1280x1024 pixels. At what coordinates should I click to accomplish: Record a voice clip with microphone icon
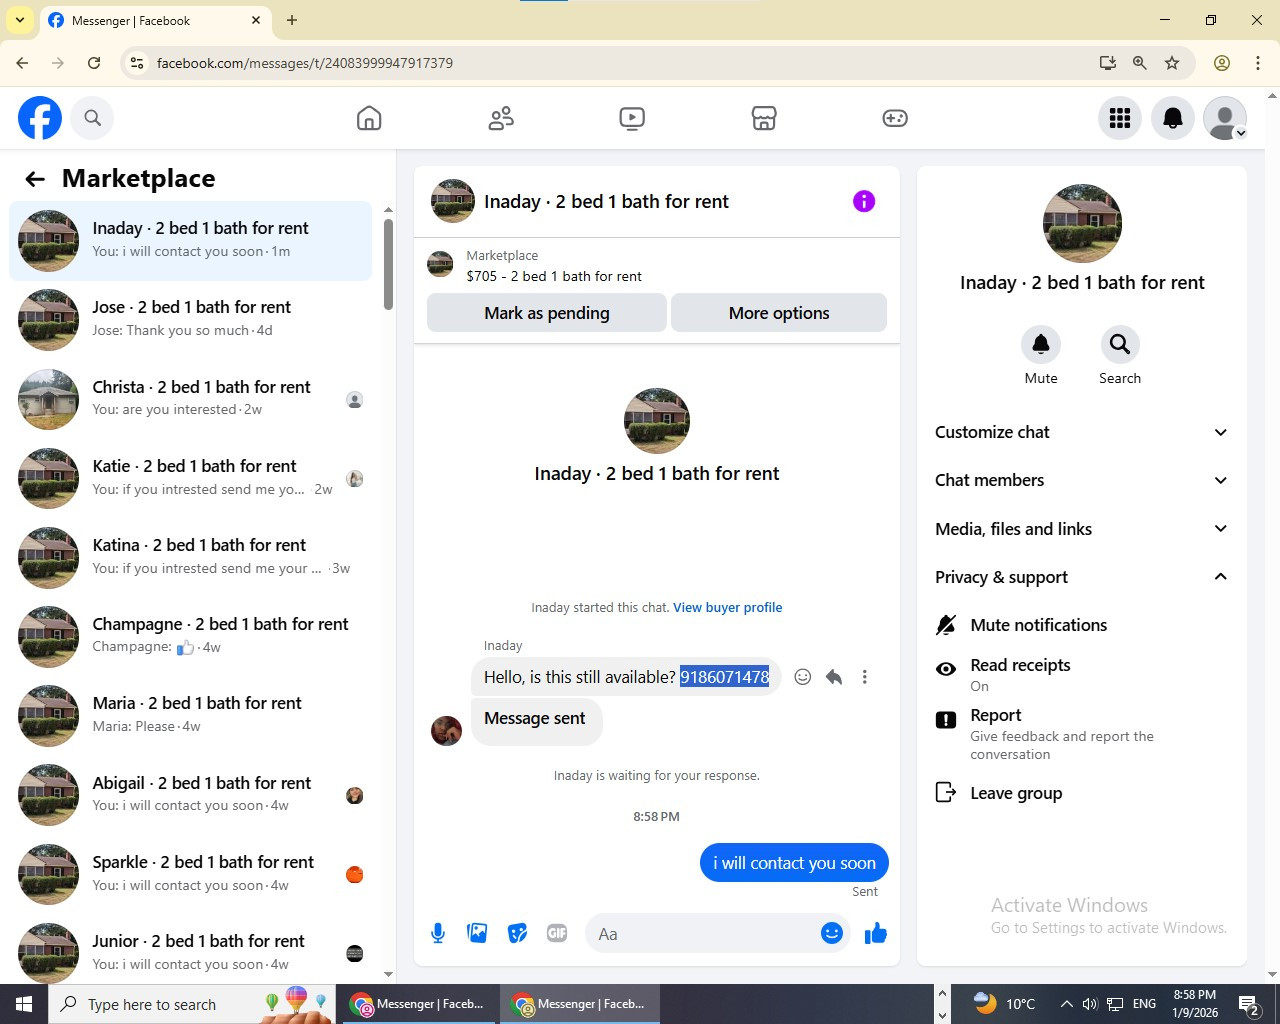[438, 933]
